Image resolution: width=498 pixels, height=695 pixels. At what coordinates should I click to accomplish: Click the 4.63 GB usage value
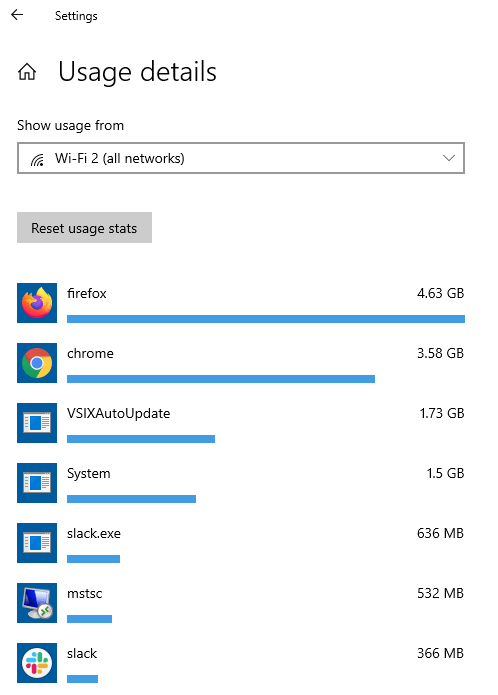point(440,293)
